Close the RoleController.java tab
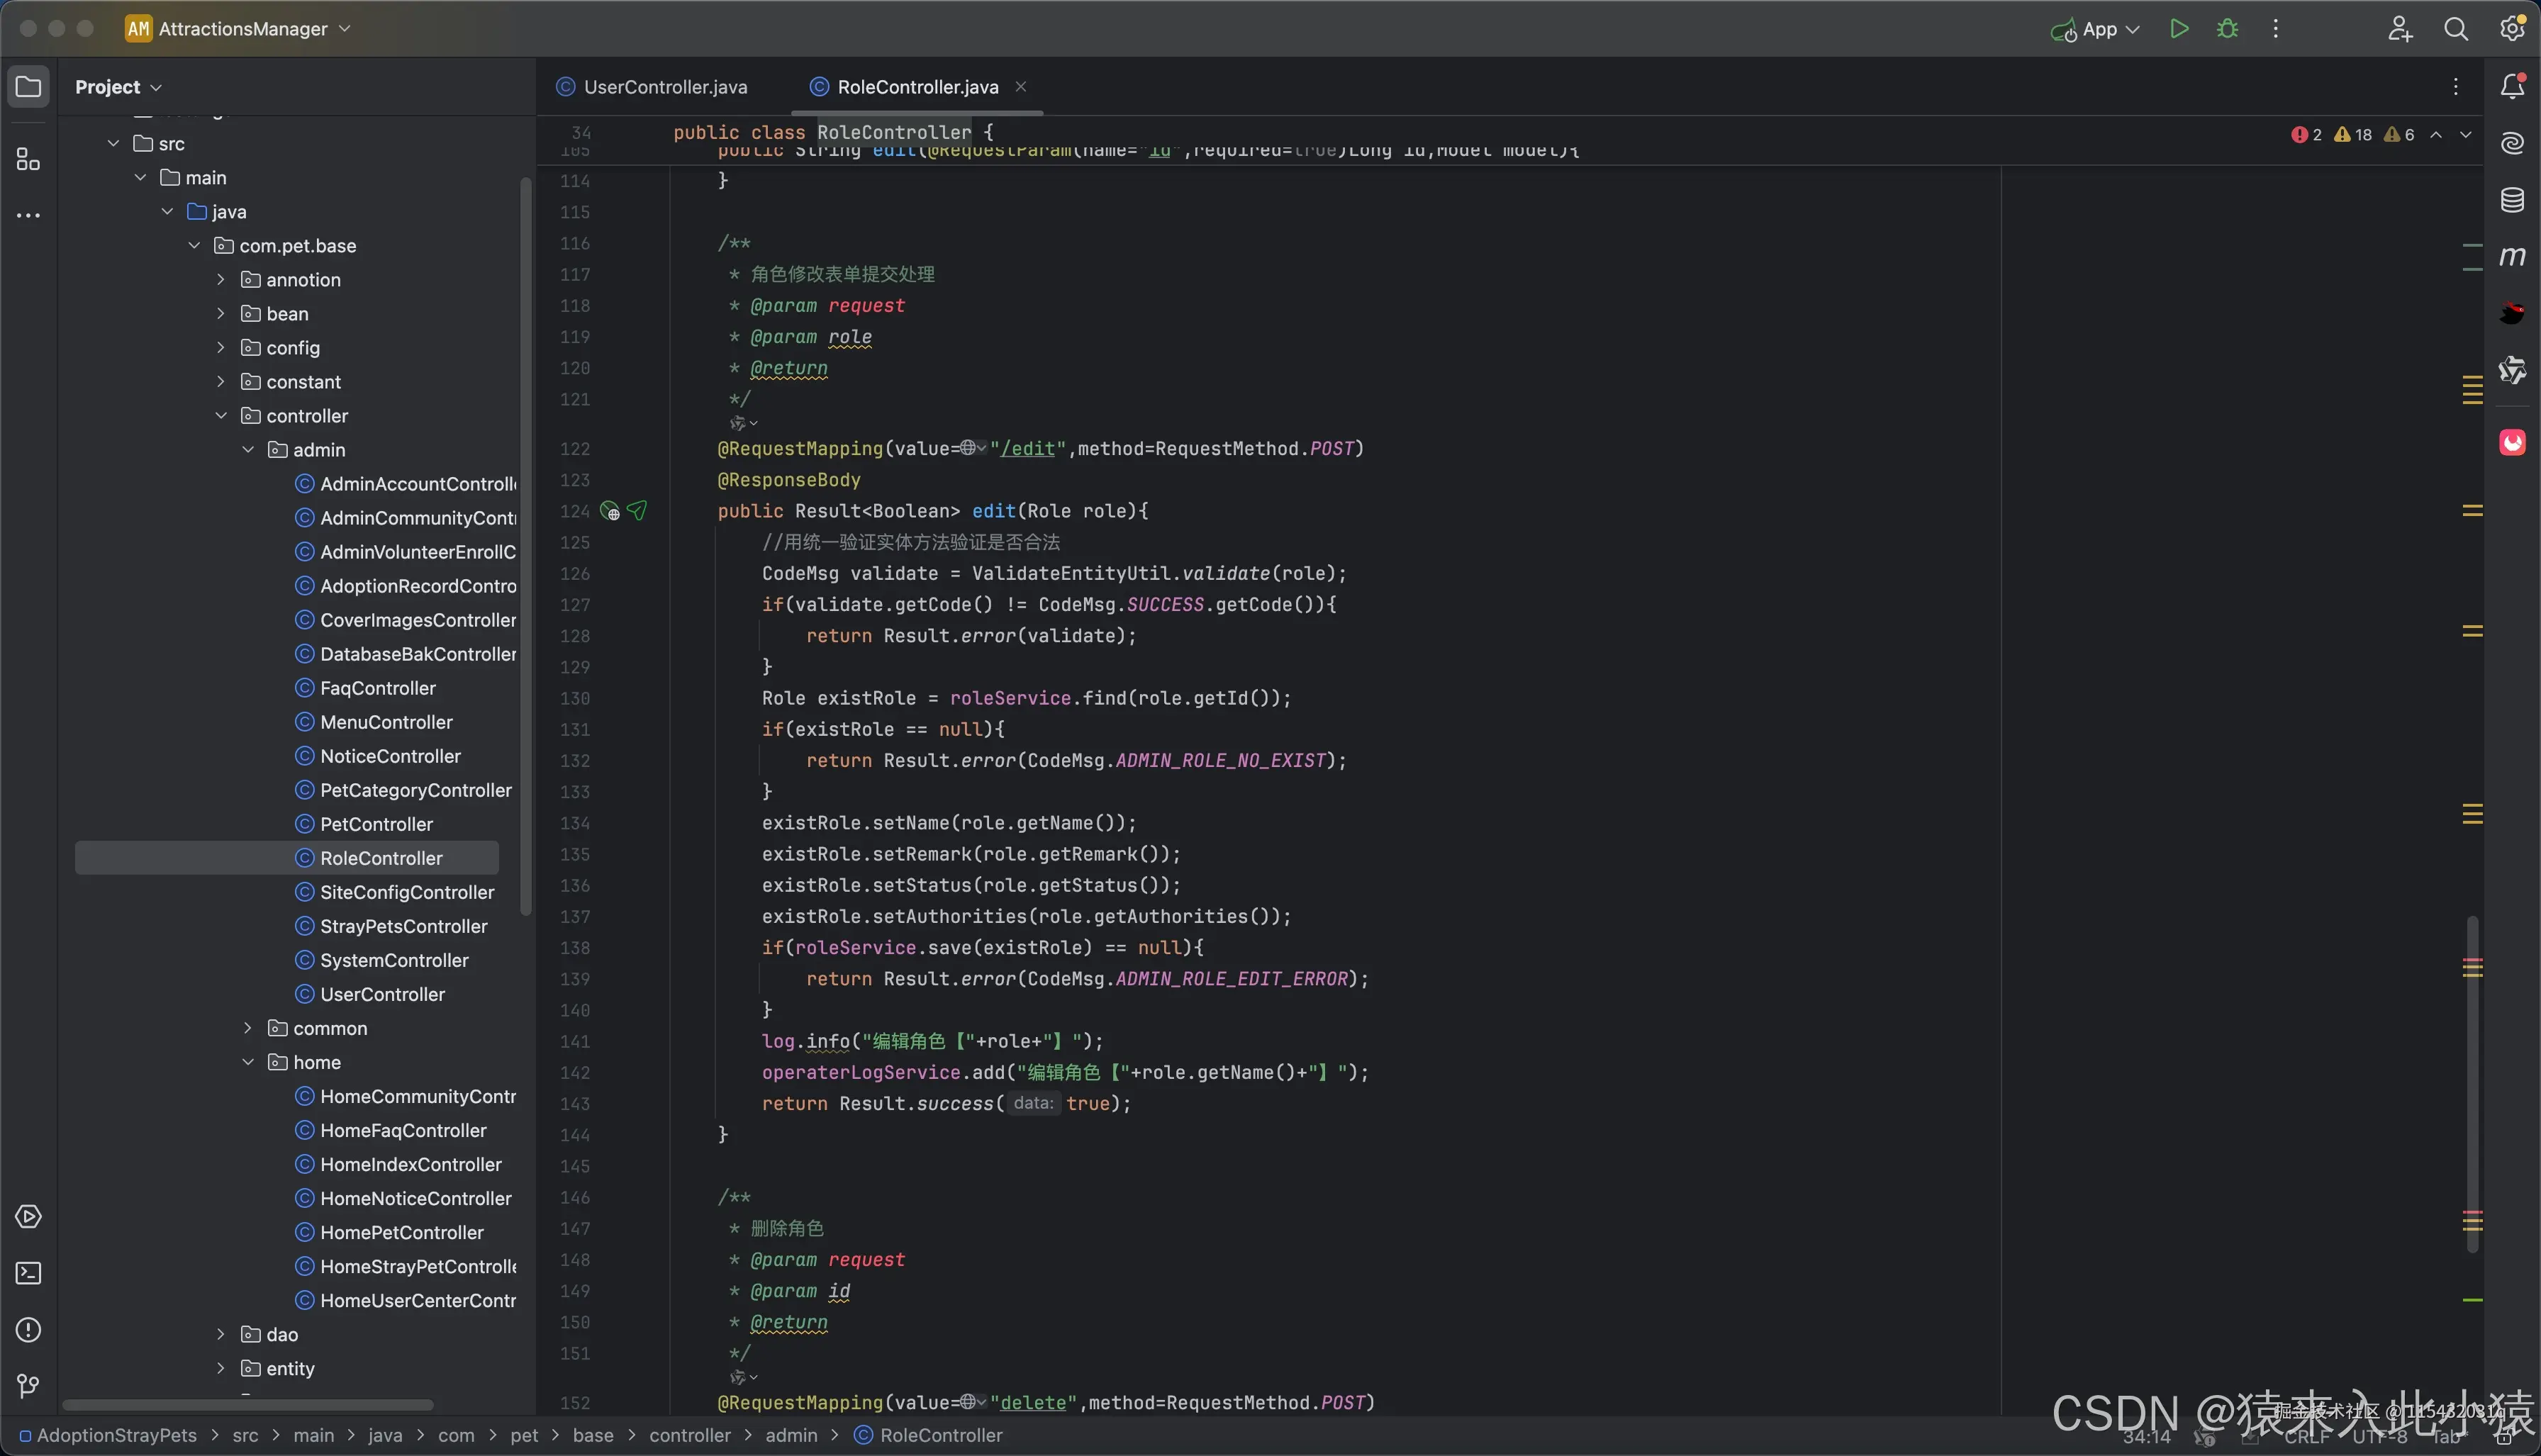This screenshot has width=2541, height=1456. pos(1020,87)
